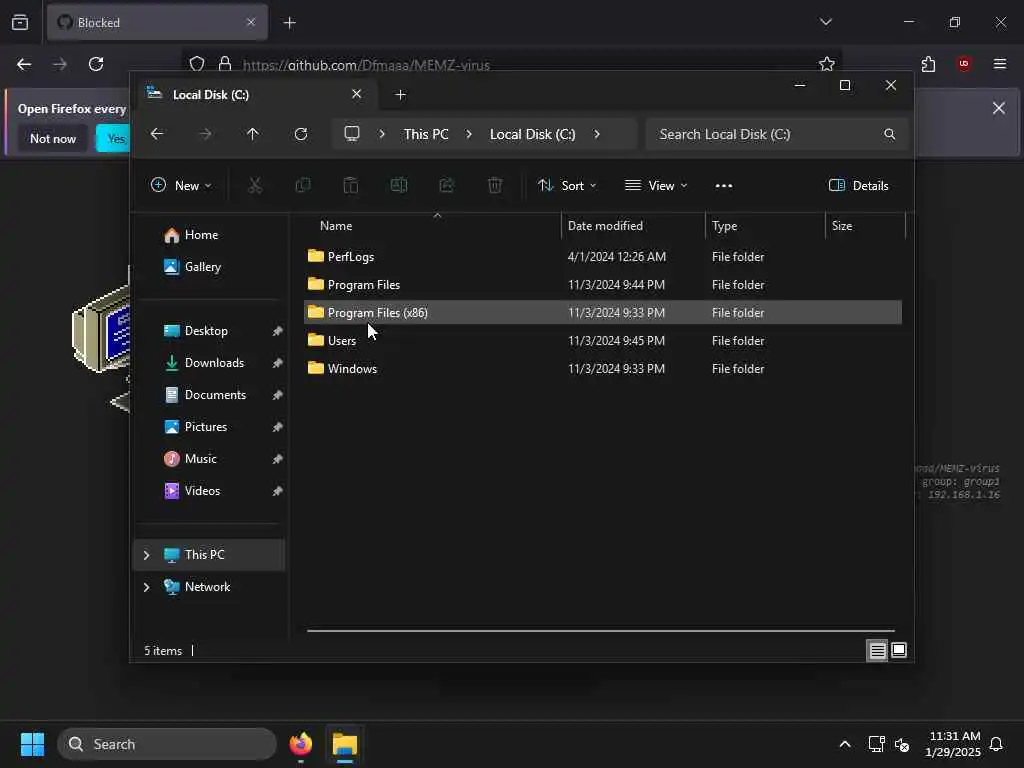Click This PC in the breadcrumb path
The height and width of the screenshot is (768, 1024).
(x=426, y=134)
